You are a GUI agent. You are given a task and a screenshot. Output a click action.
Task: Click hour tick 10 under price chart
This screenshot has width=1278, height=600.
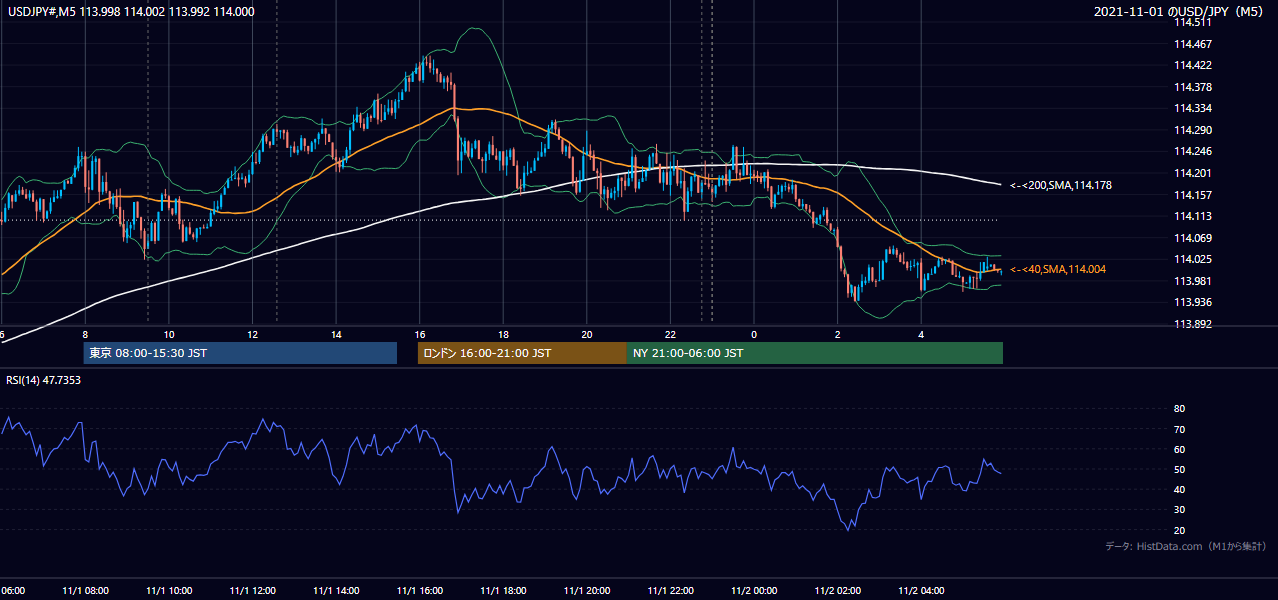click(169, 335)
